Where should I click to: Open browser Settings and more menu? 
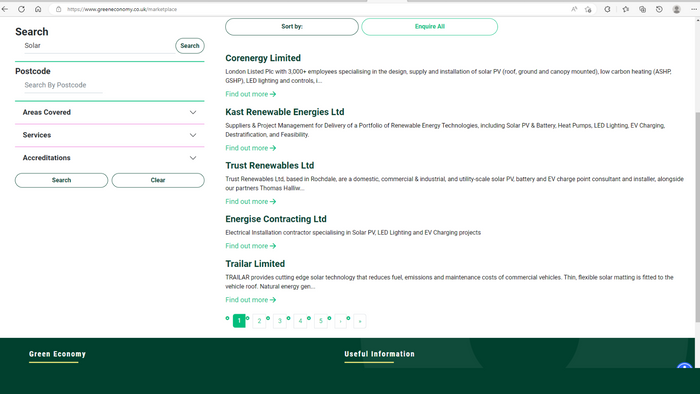click(x=694, y=9)
